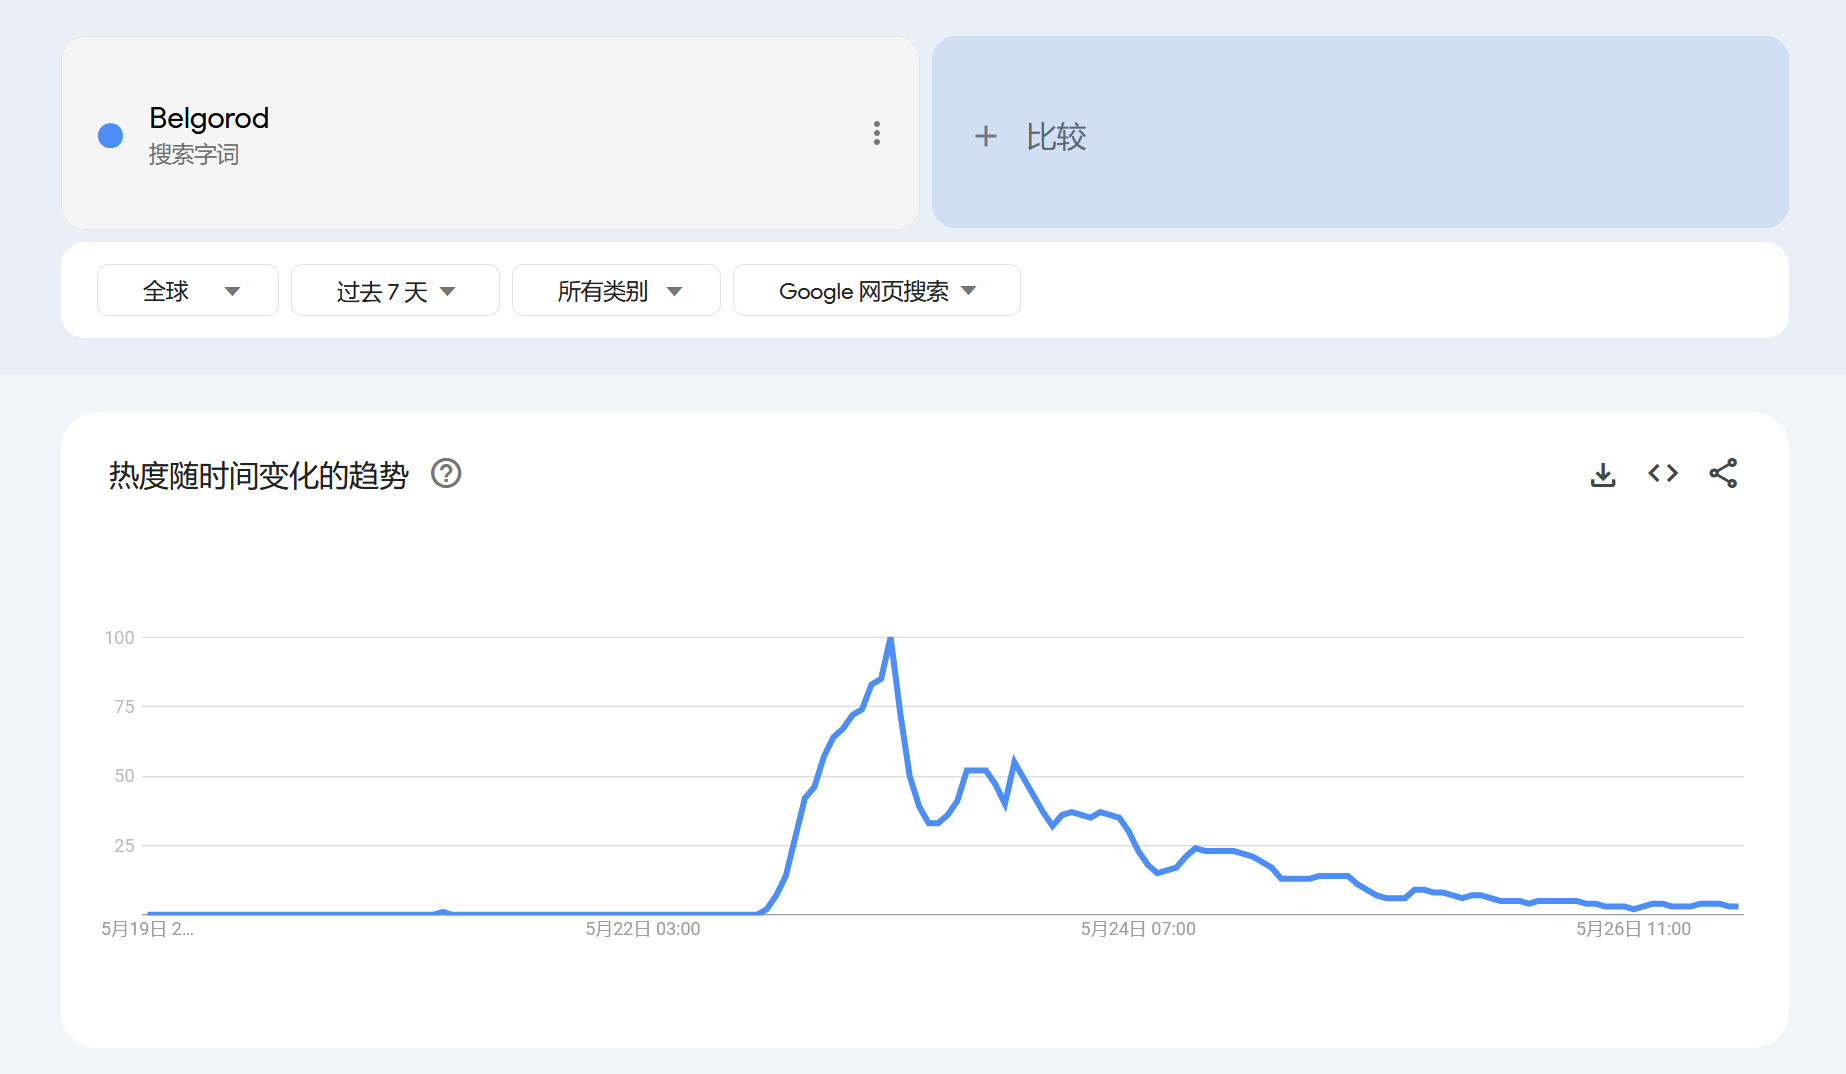
Task: Click the 5月22日 03:00 axis label
Action: (x=643, y=929)
